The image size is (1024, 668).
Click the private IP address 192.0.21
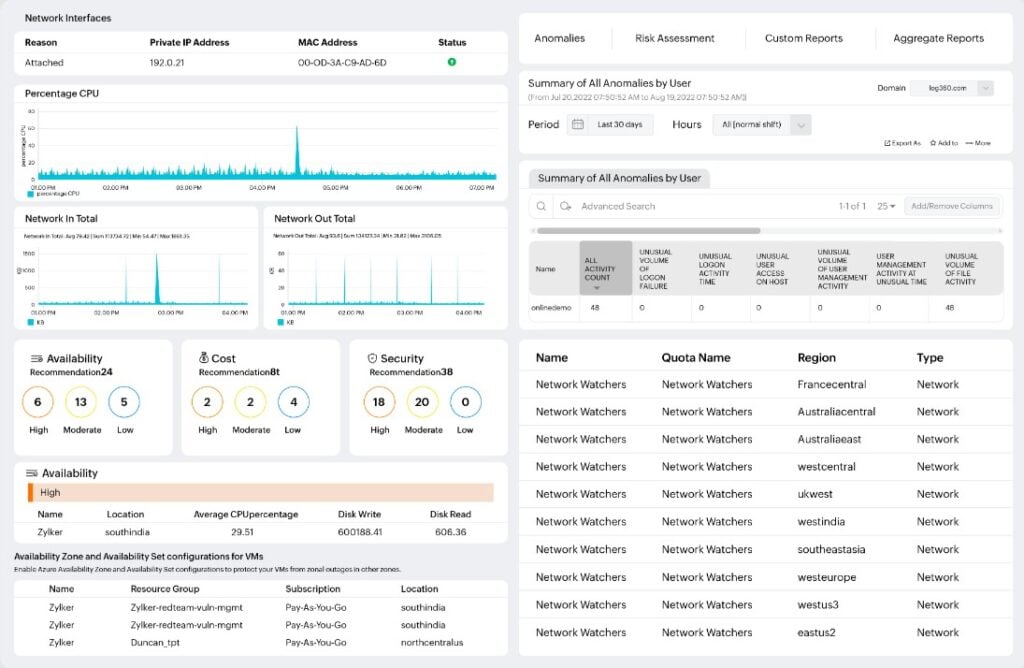pos(167,63)
